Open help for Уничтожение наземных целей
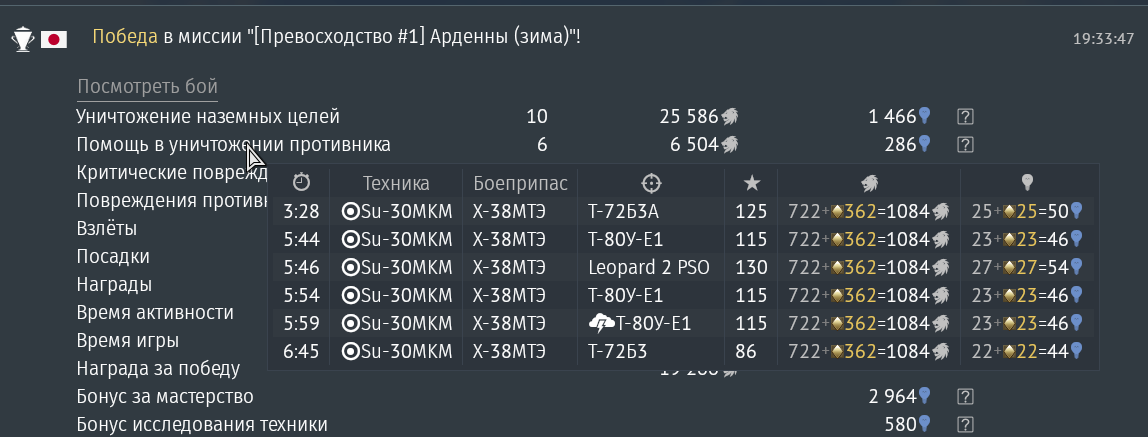The height and width of the screenshot is (437, 1148). pos(964,116)
